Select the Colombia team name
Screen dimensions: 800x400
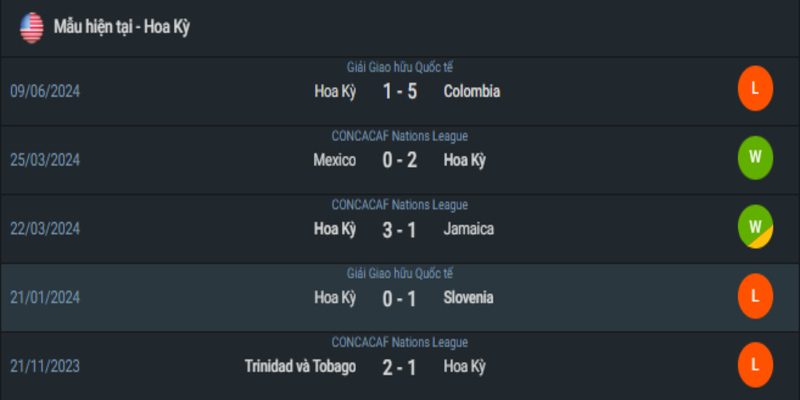472,91
